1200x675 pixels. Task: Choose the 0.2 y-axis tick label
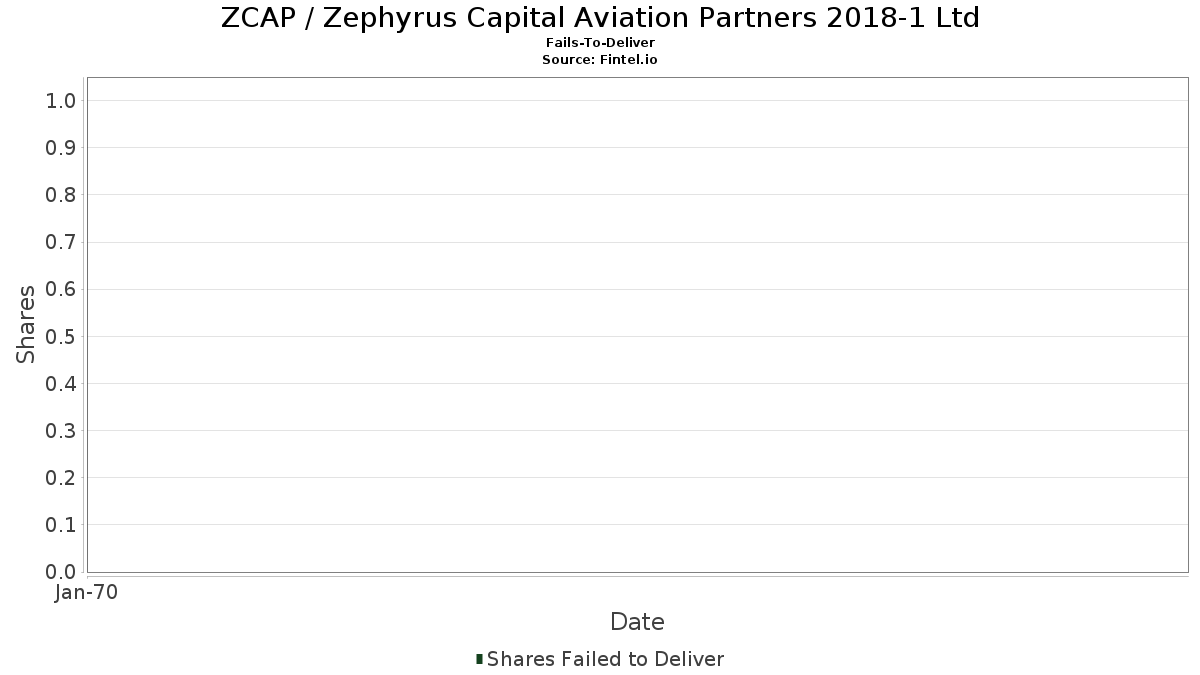pos(61,478)
